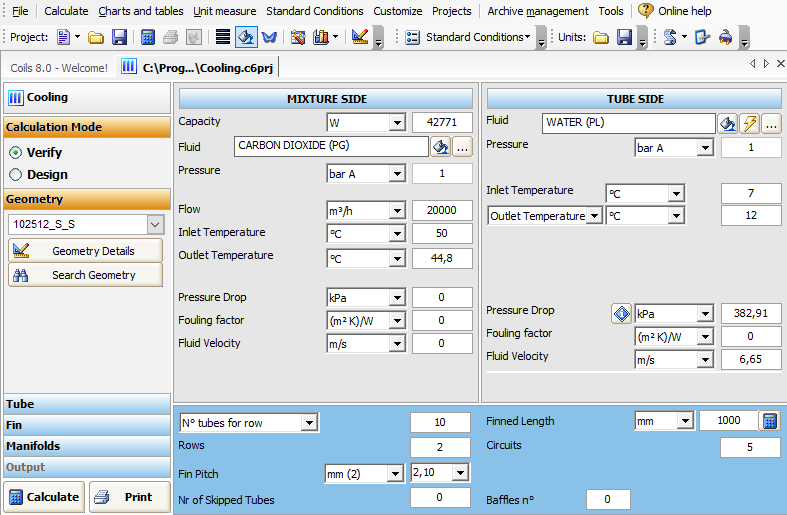
Task: Click the blue S toolbar icon
Action: [x=670, y=37]
